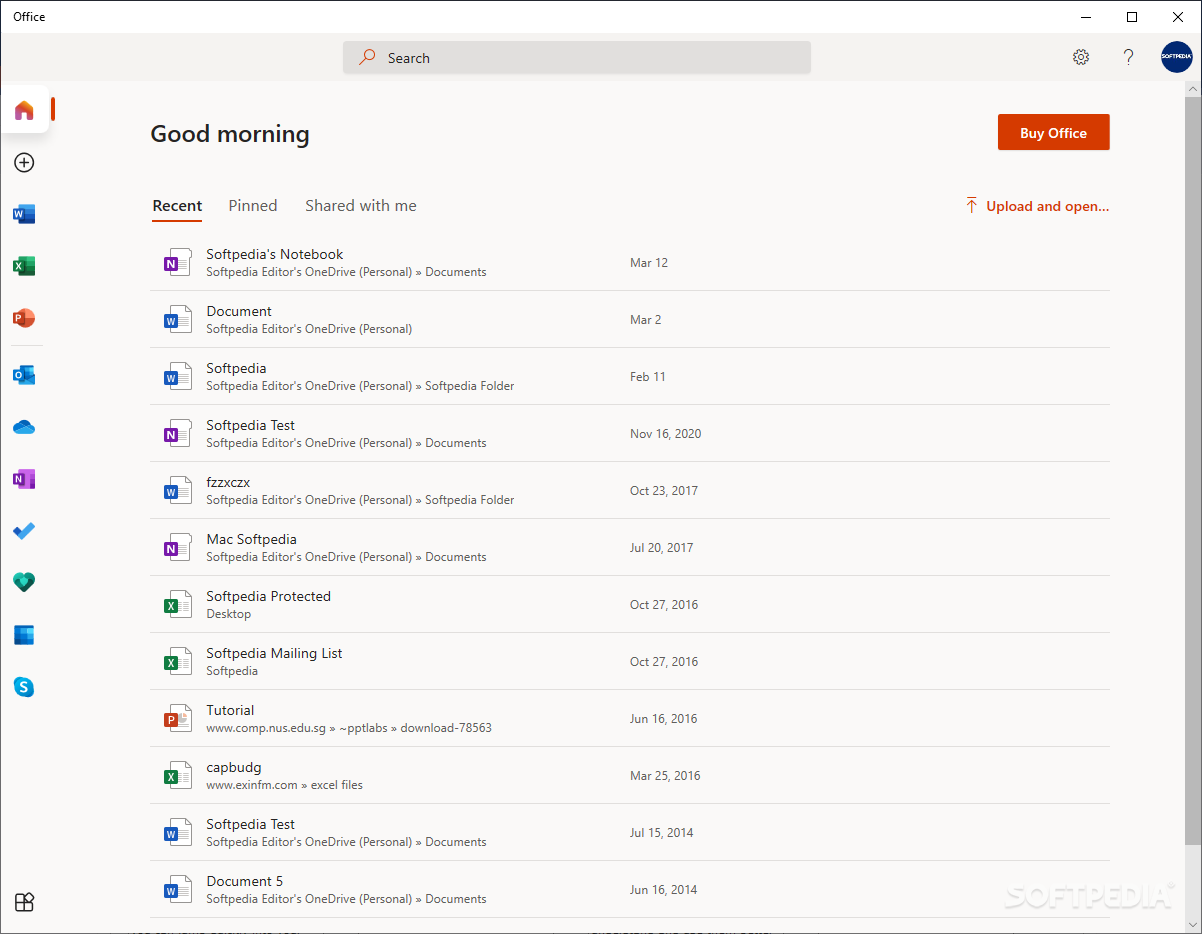Click the date Oct 23, 2017
The image size is (1202, 934).
tap(664, 491)
